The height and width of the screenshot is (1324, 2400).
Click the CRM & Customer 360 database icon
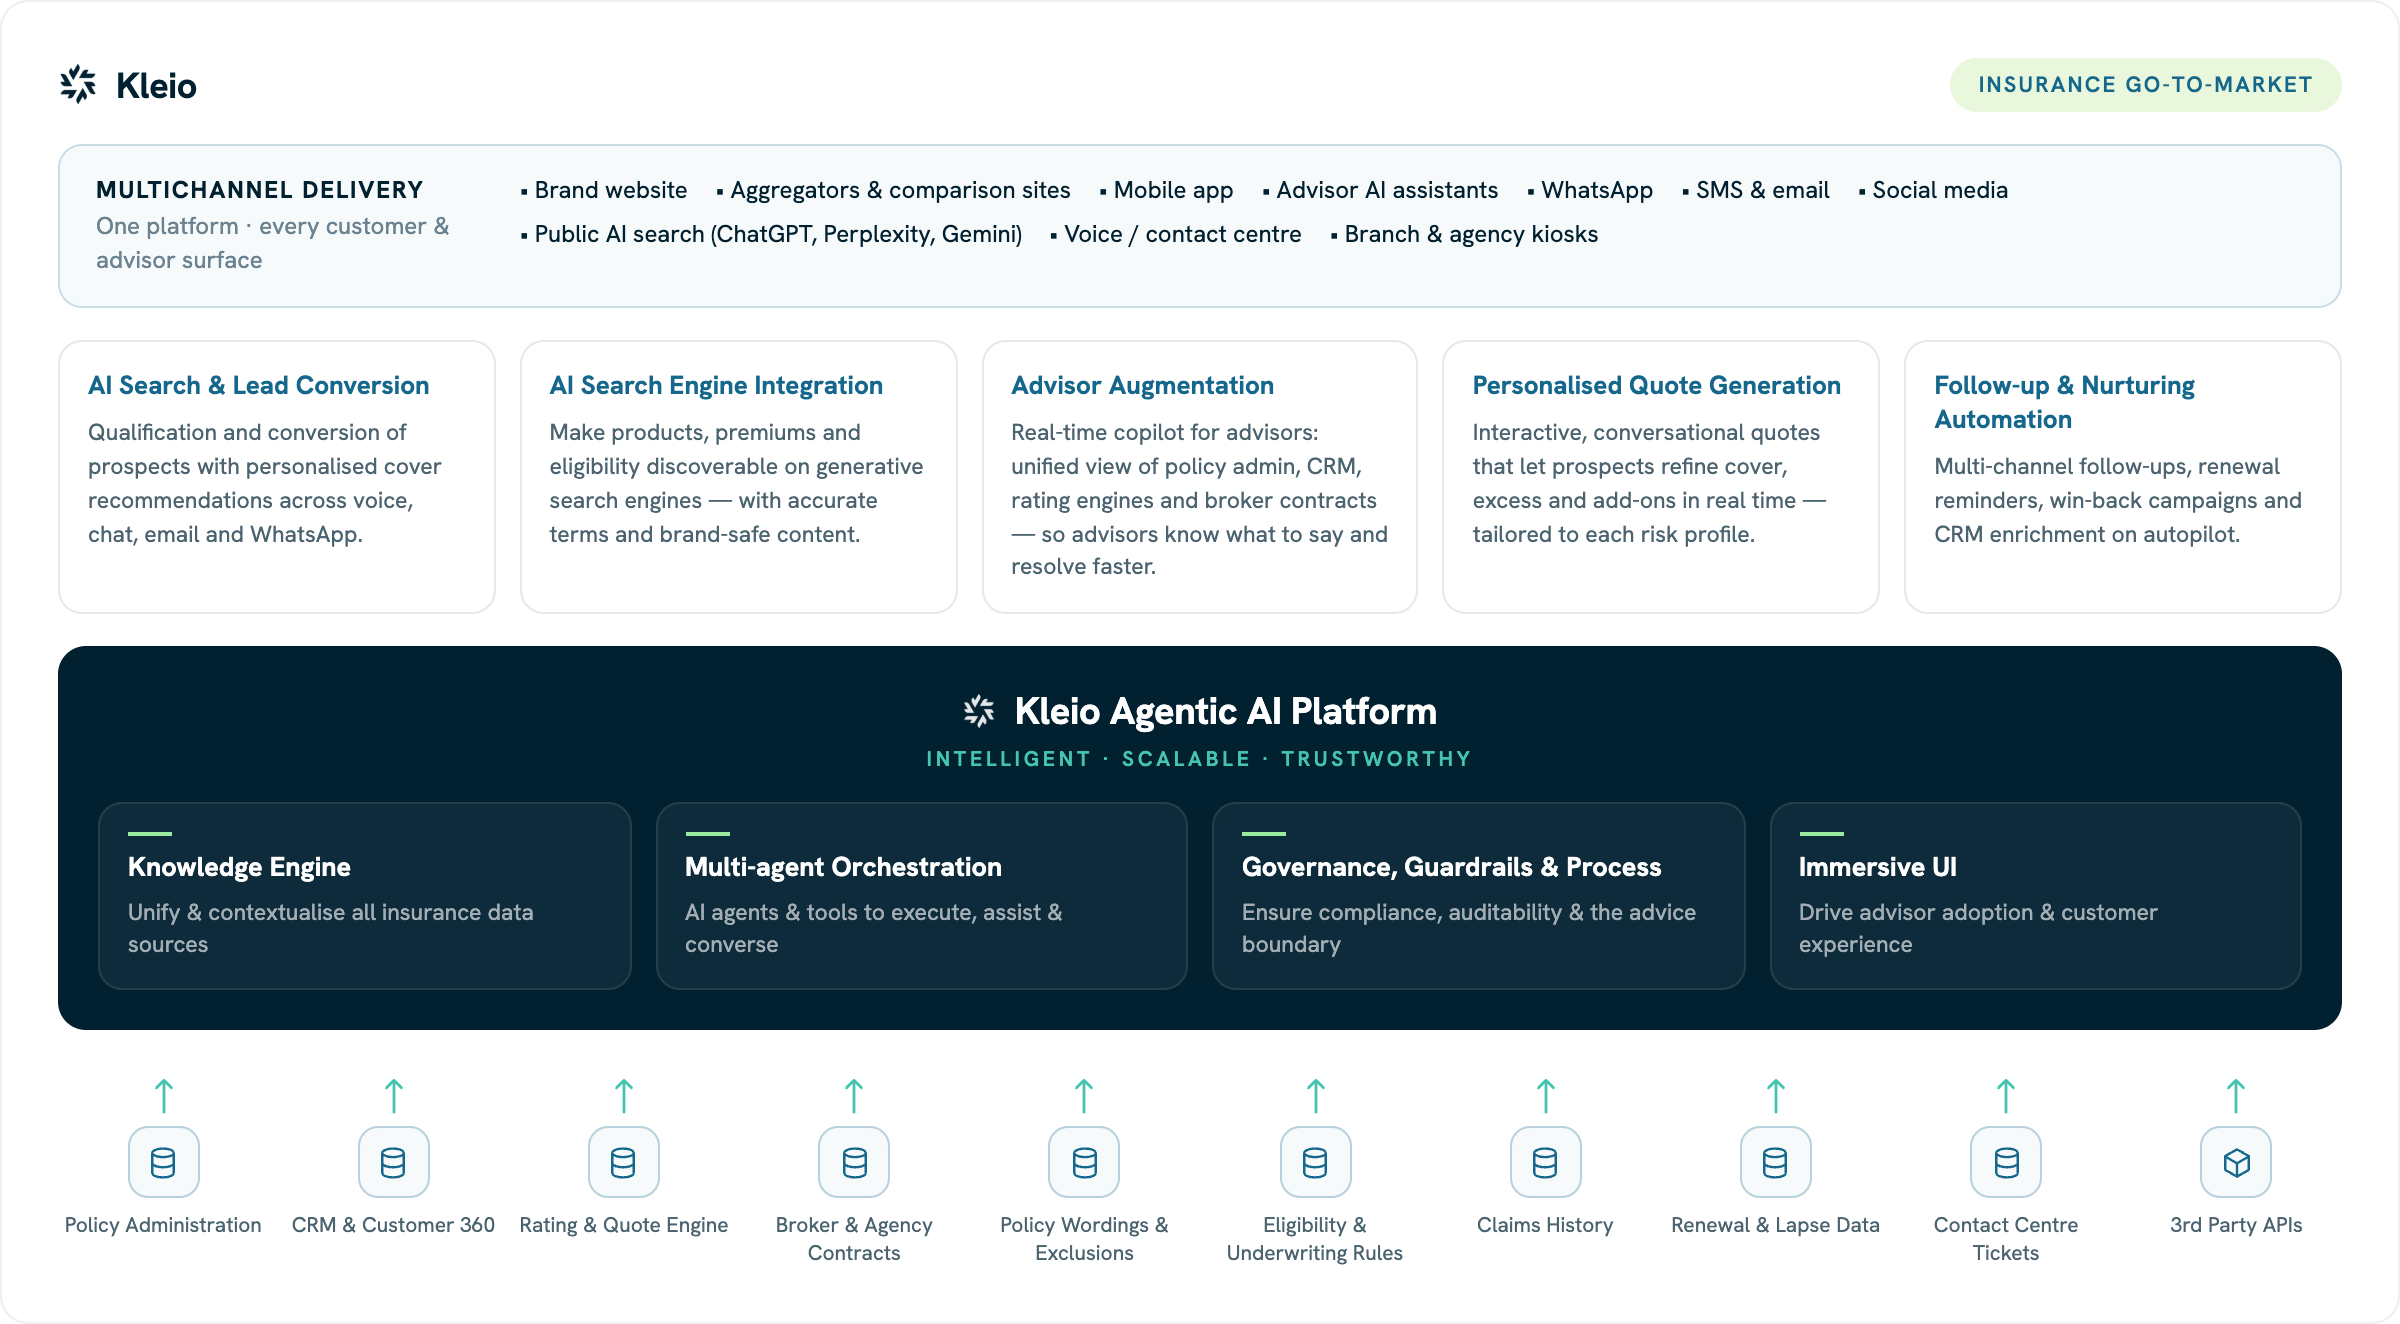[394, 1162]
